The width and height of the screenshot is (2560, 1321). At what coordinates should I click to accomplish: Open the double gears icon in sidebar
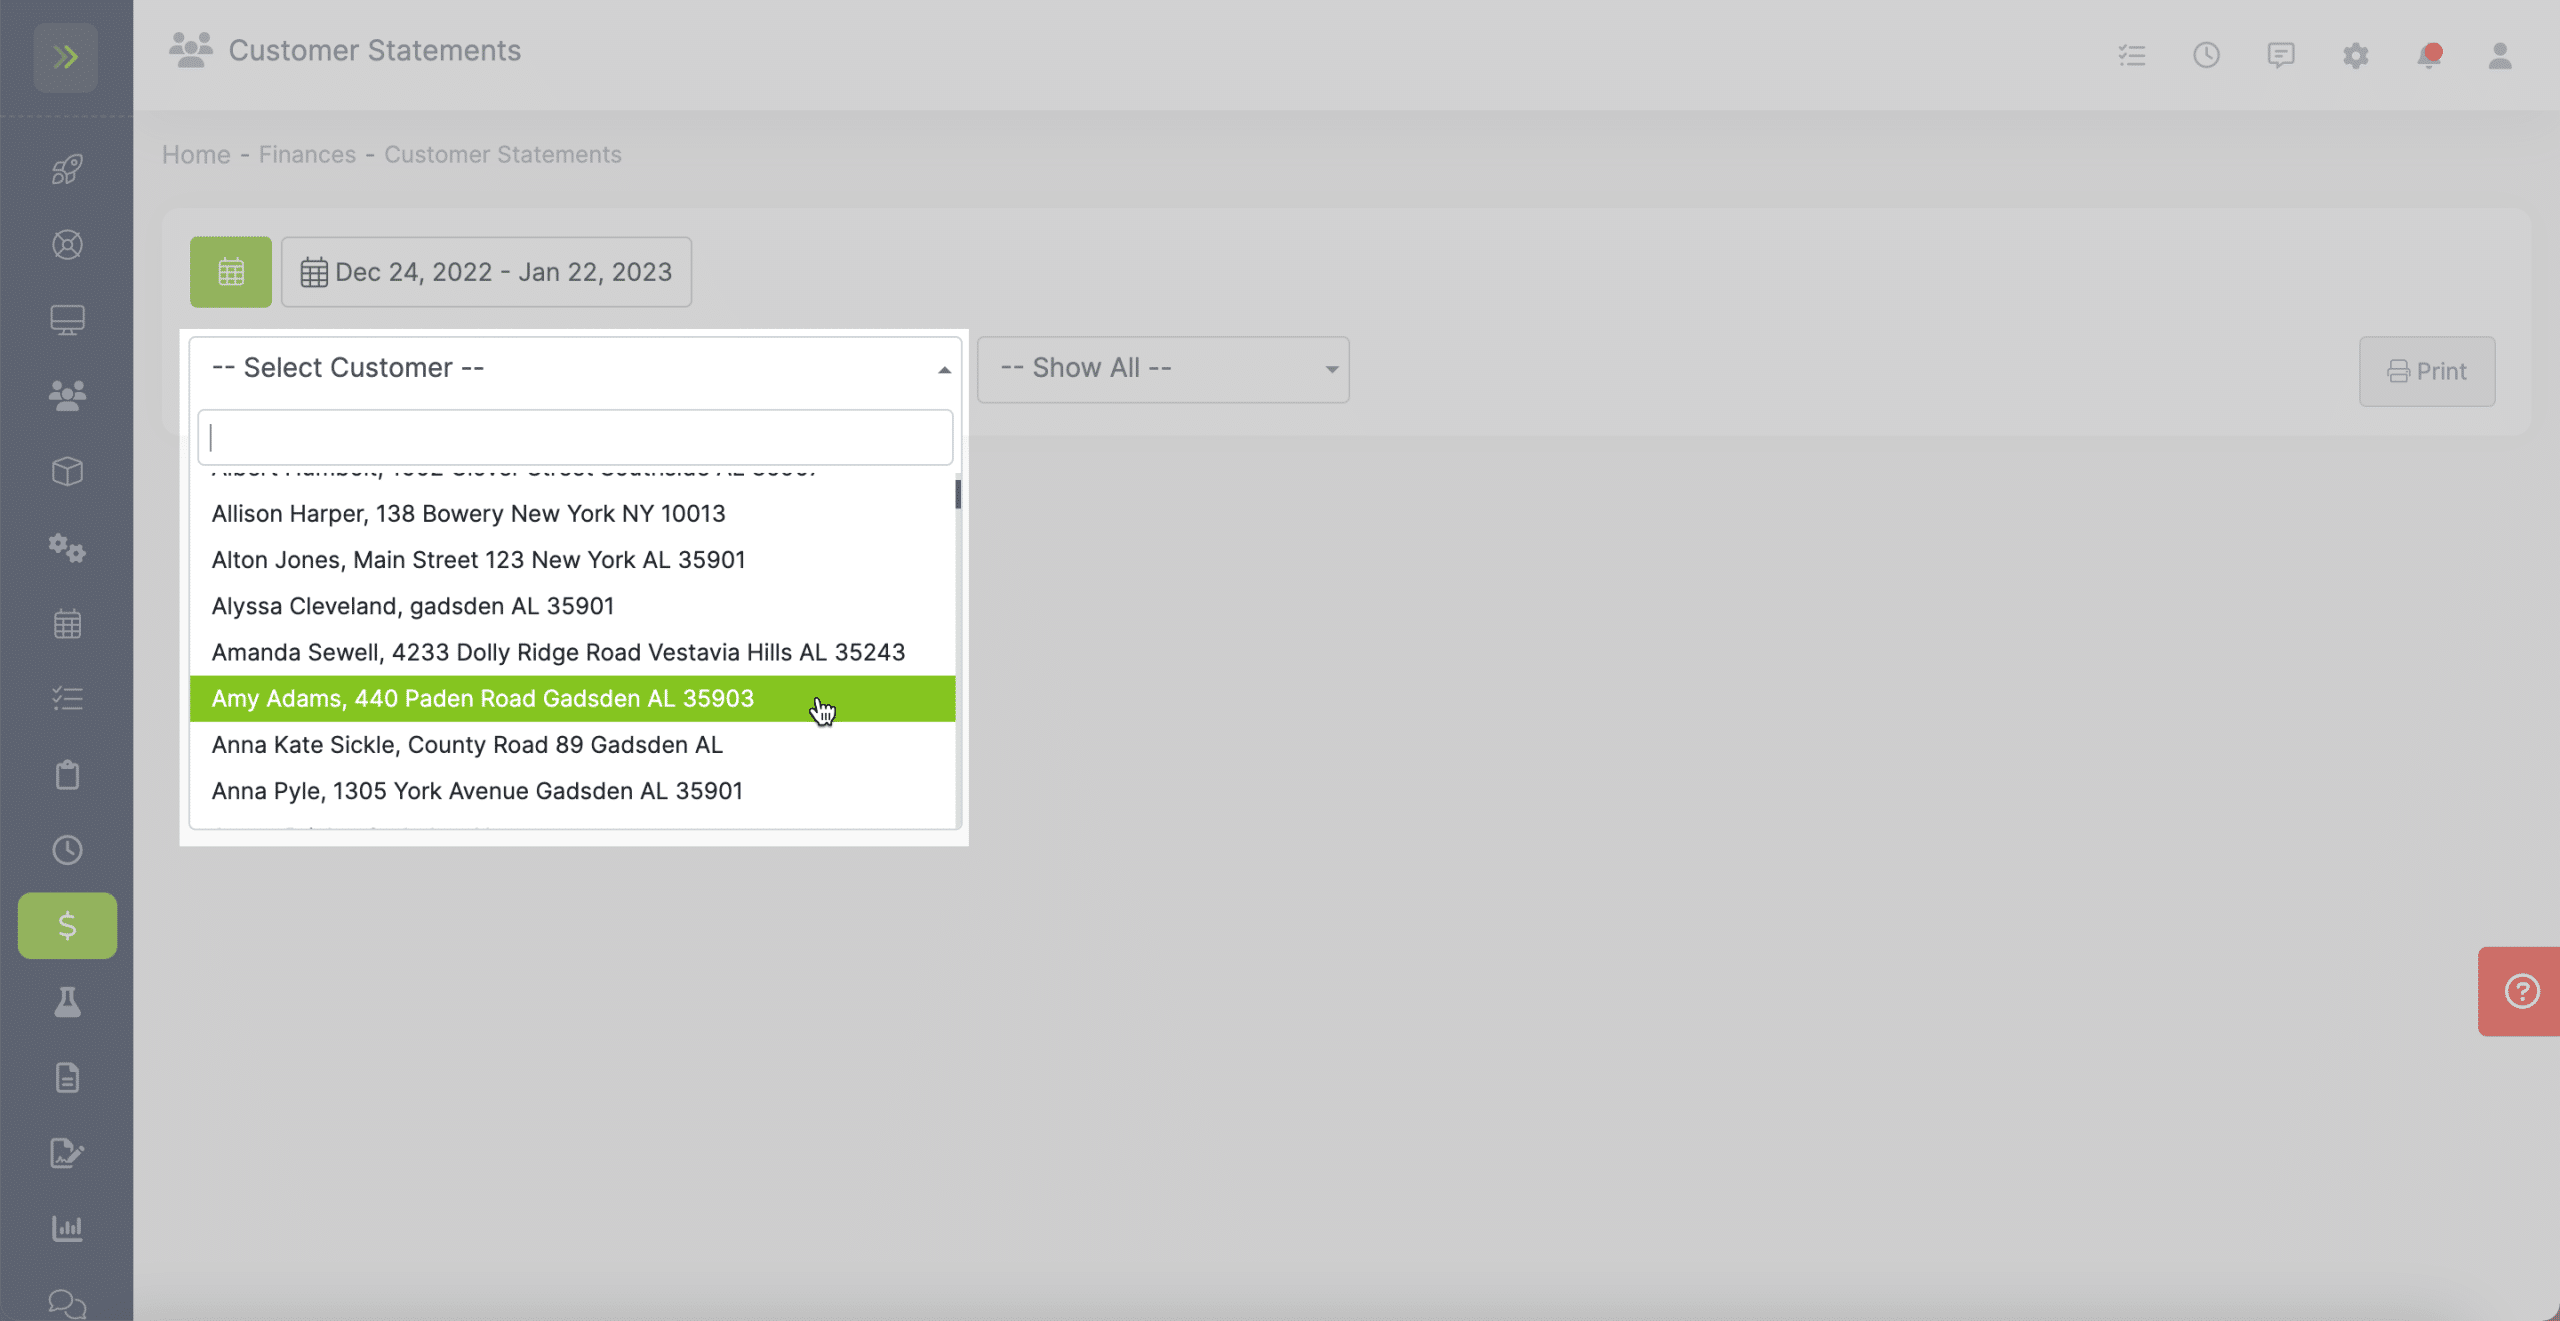pyautogui.click(x=67, y=548)
